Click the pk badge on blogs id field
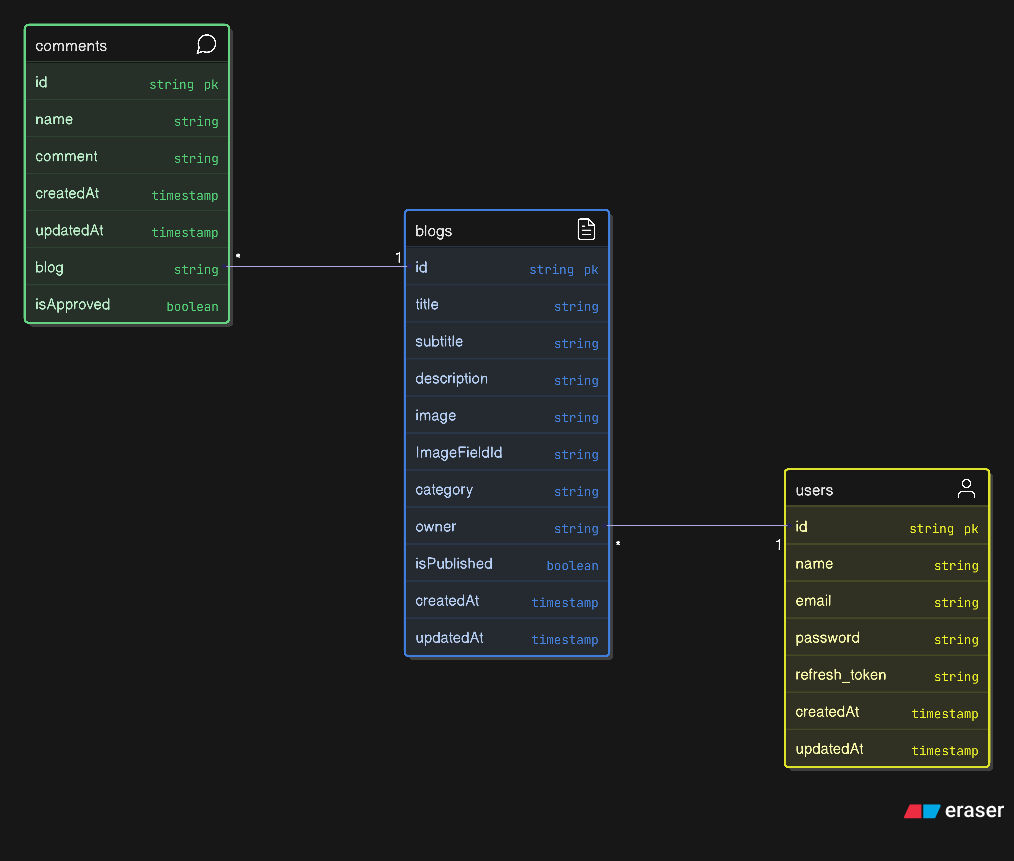This screenshot has height=861, width=1014. 591,269
